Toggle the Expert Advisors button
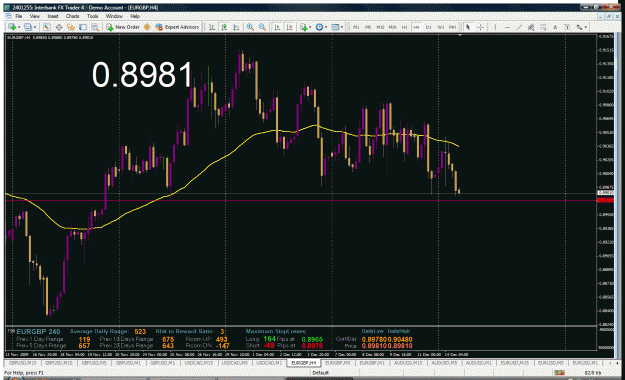This screenshot has height=380, width=625. click(x=177, y=27)
